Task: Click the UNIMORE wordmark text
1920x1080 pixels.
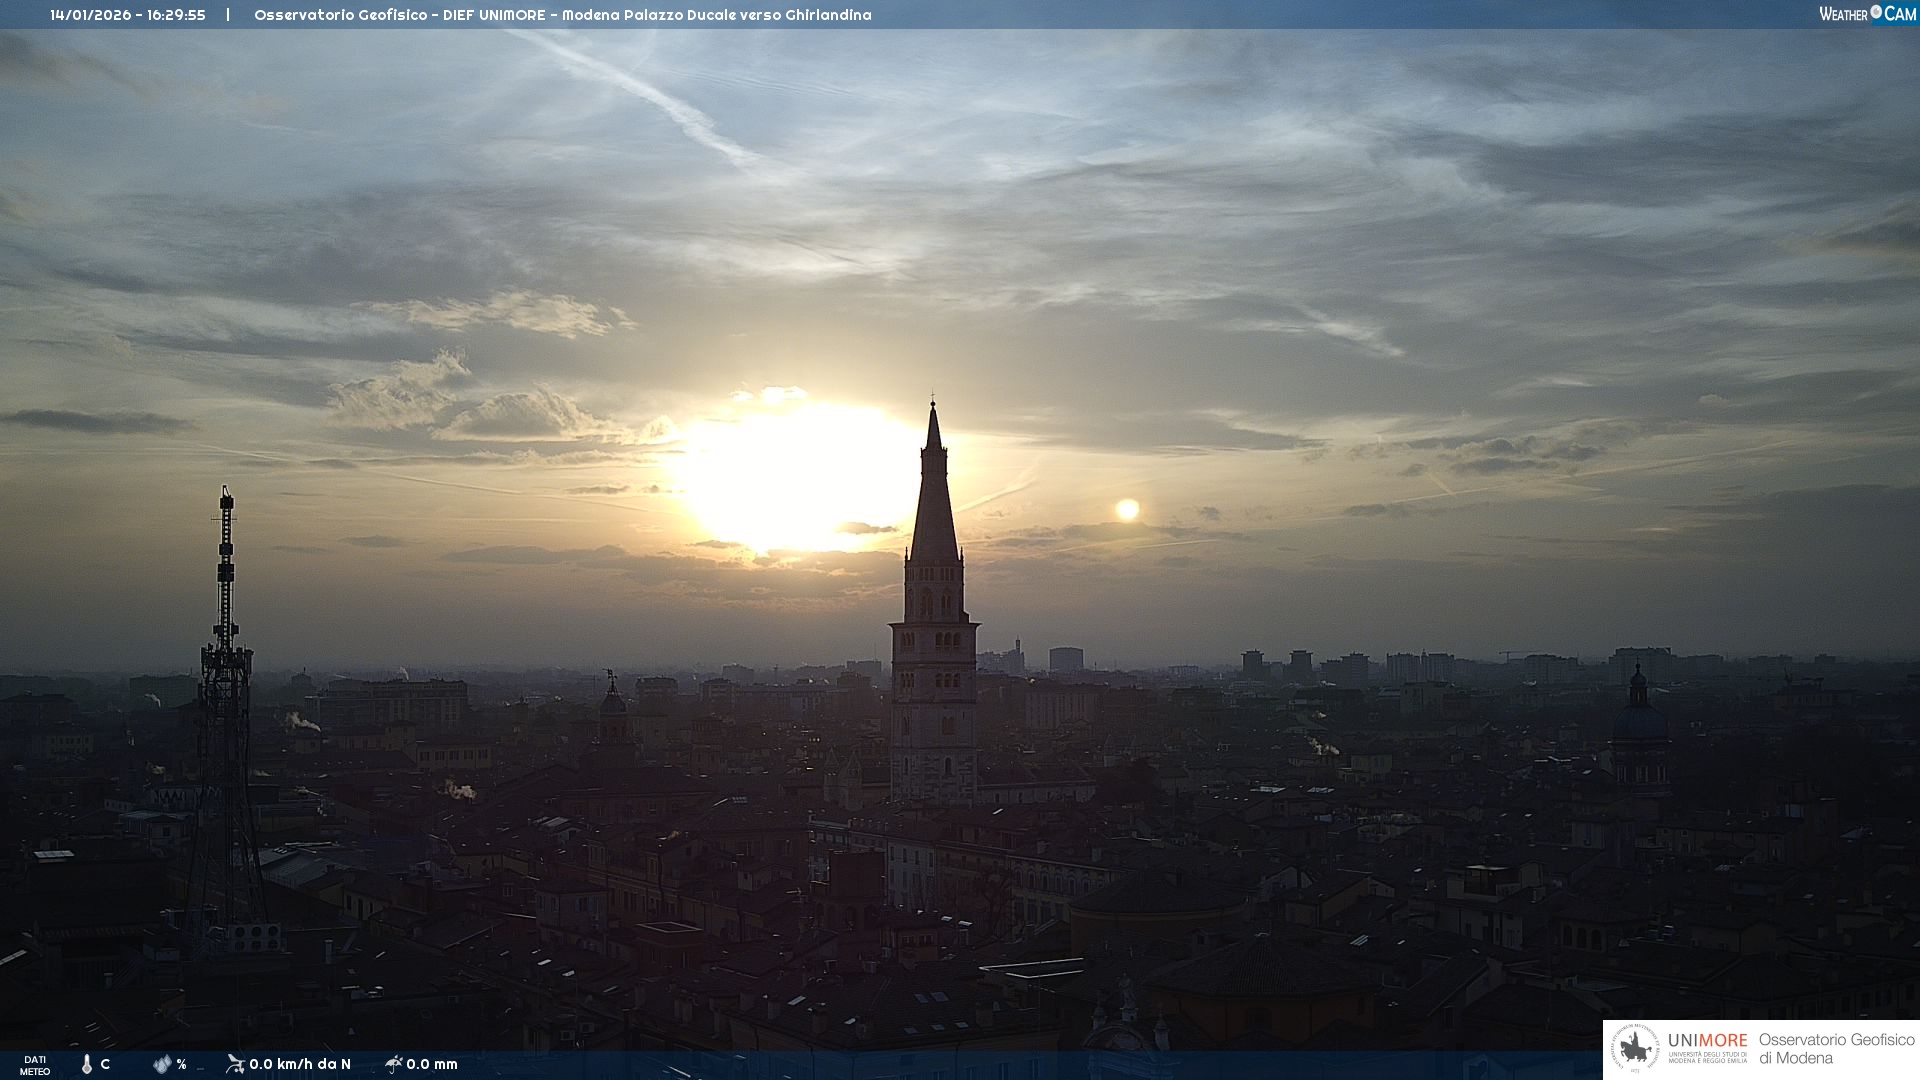Action: [1707, 1041]
